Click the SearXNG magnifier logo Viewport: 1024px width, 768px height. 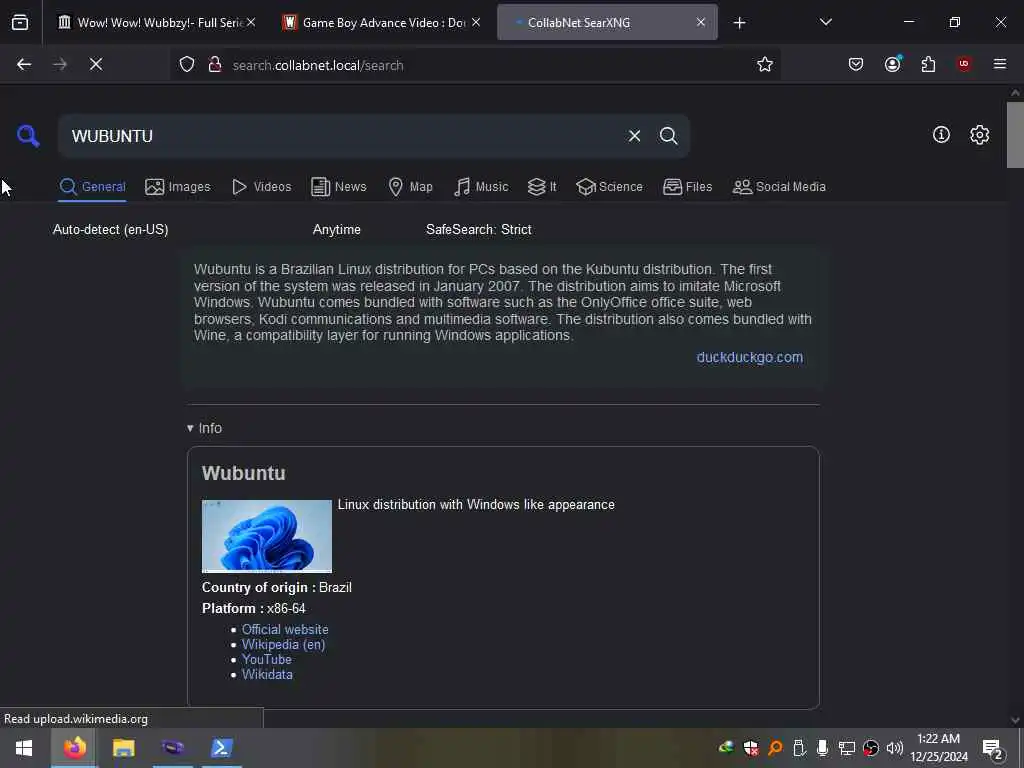[28, 136]
